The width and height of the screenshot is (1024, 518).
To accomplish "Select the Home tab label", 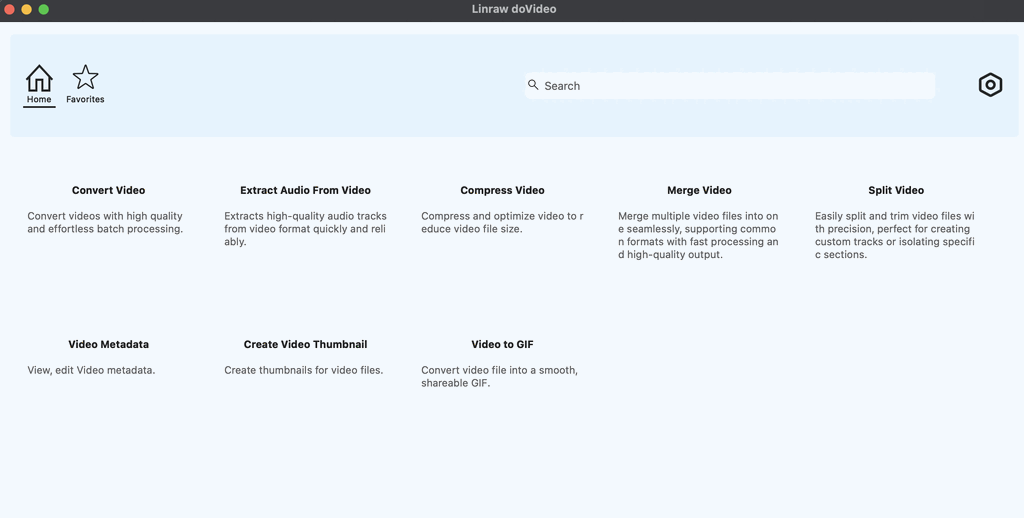I will click(x=39, y=100).
